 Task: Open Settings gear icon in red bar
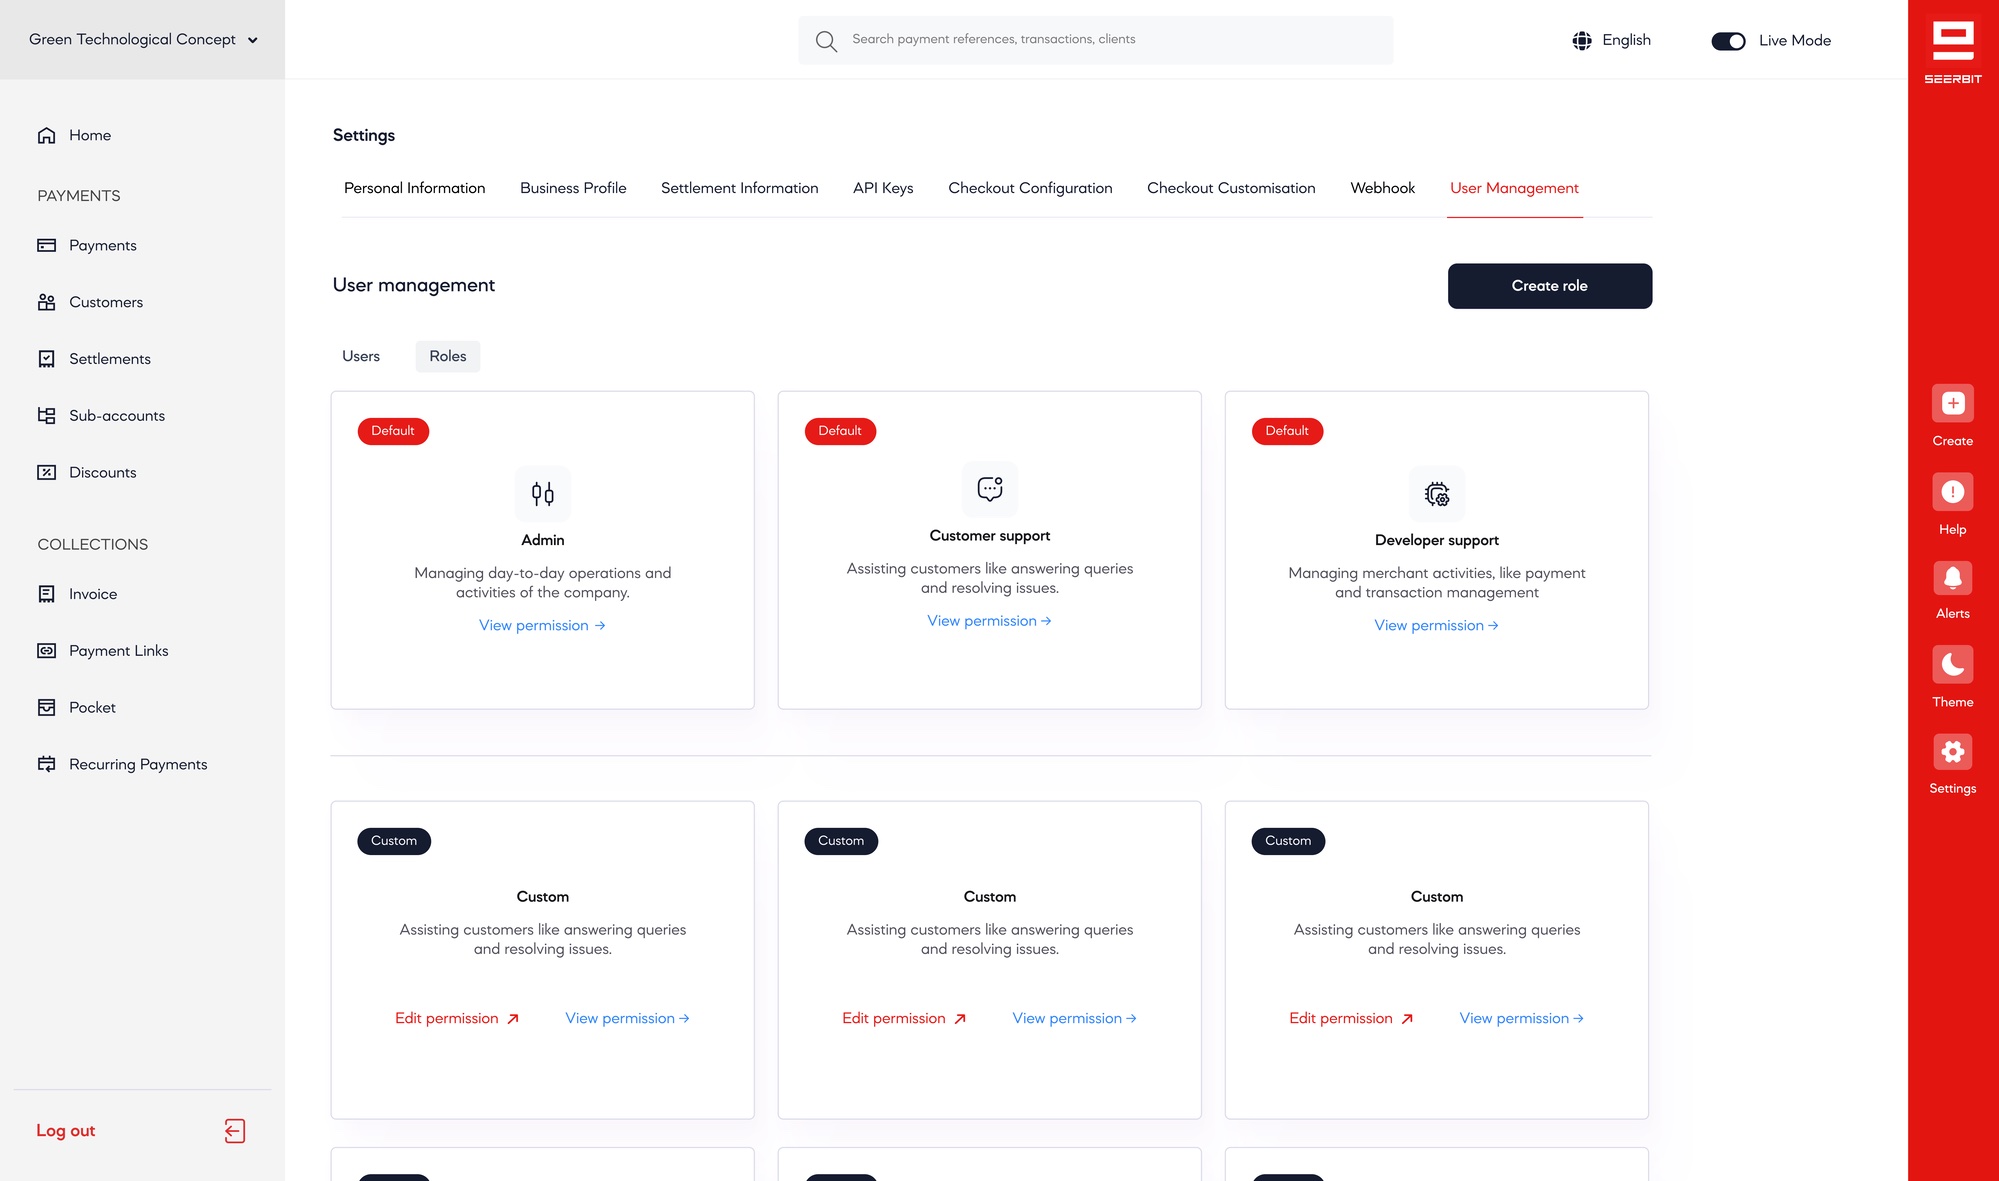coord(1953,752)
